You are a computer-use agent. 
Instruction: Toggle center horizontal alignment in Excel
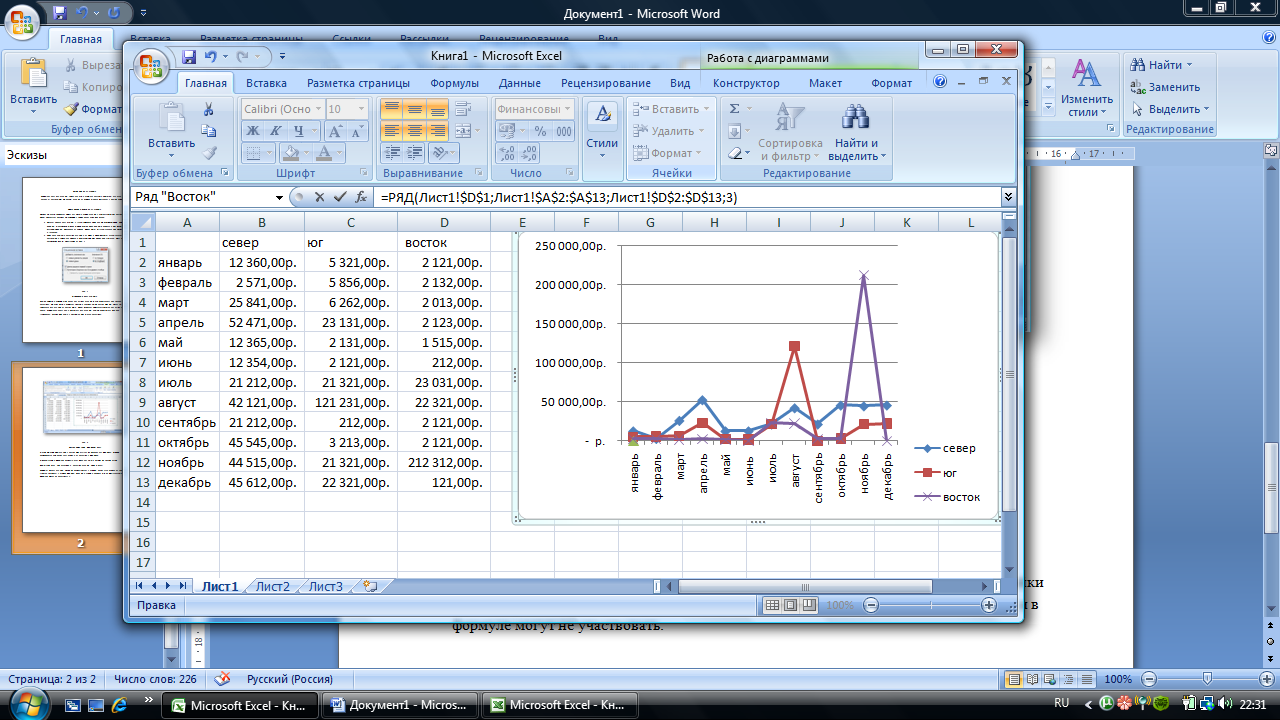click(x=413, y=131)
